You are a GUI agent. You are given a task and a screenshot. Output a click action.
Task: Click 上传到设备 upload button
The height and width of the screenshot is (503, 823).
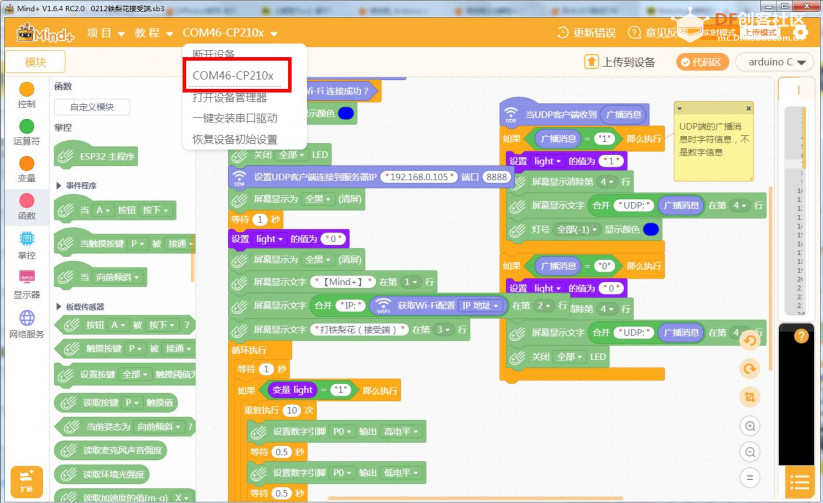tap(620, 62)
